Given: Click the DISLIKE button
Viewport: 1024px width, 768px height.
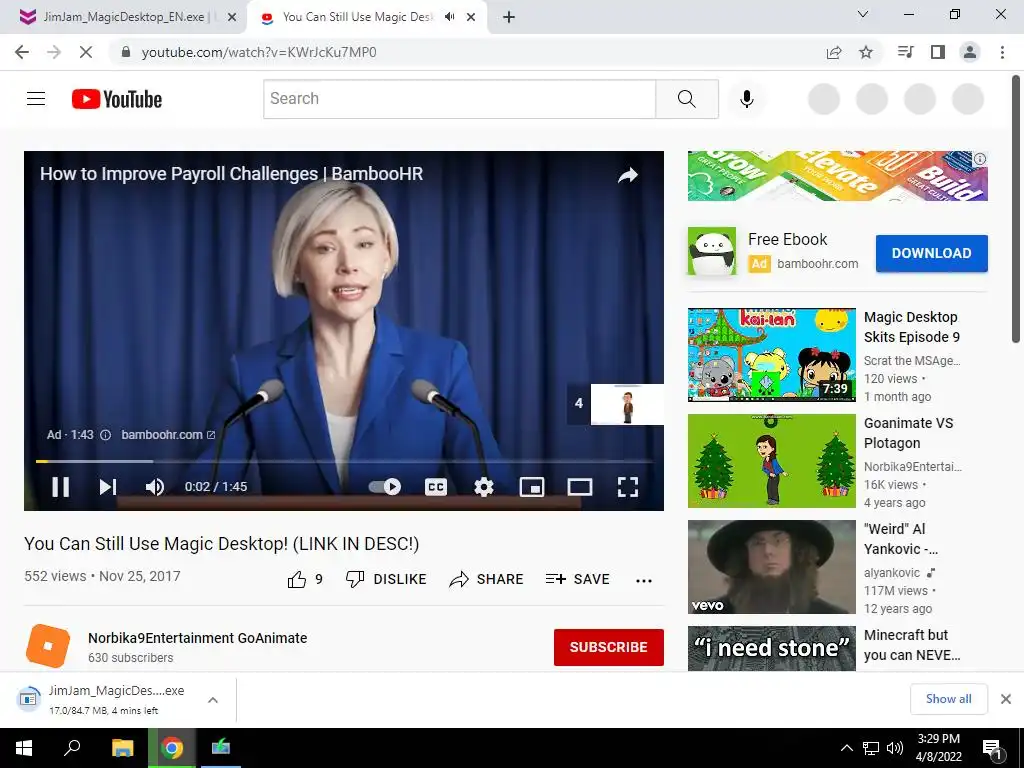Looking at the screenshot, I should pyautogui.click(x=386, y=579).
